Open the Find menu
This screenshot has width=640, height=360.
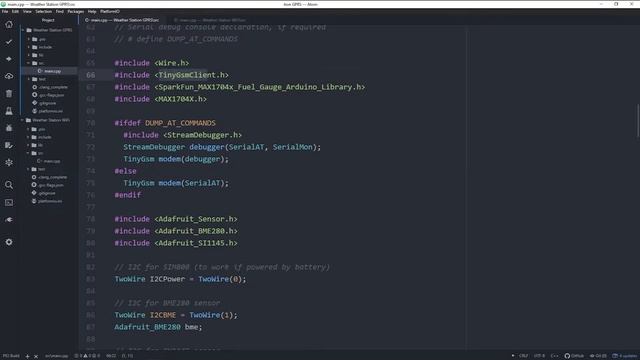pyautogui.click(x=60, y=11)
